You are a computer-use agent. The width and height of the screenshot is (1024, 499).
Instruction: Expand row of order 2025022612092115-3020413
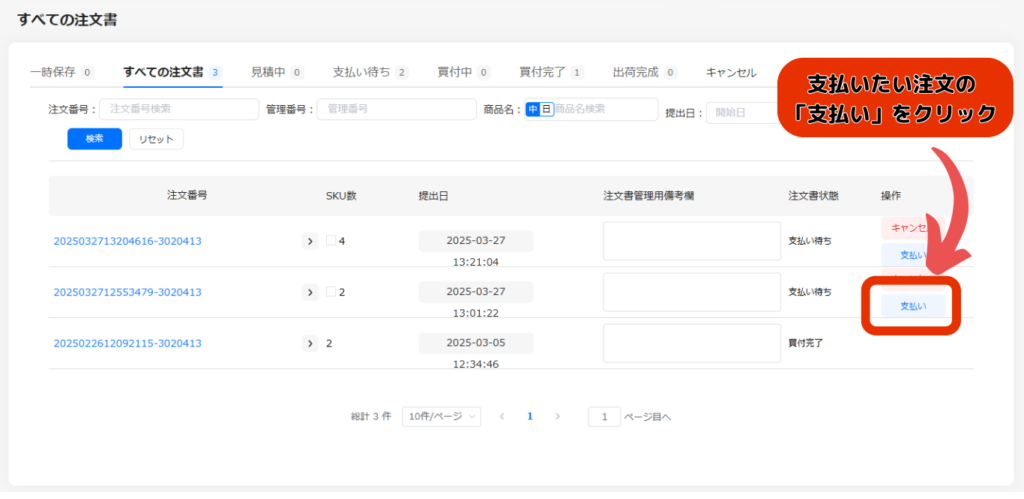(310, 343)
